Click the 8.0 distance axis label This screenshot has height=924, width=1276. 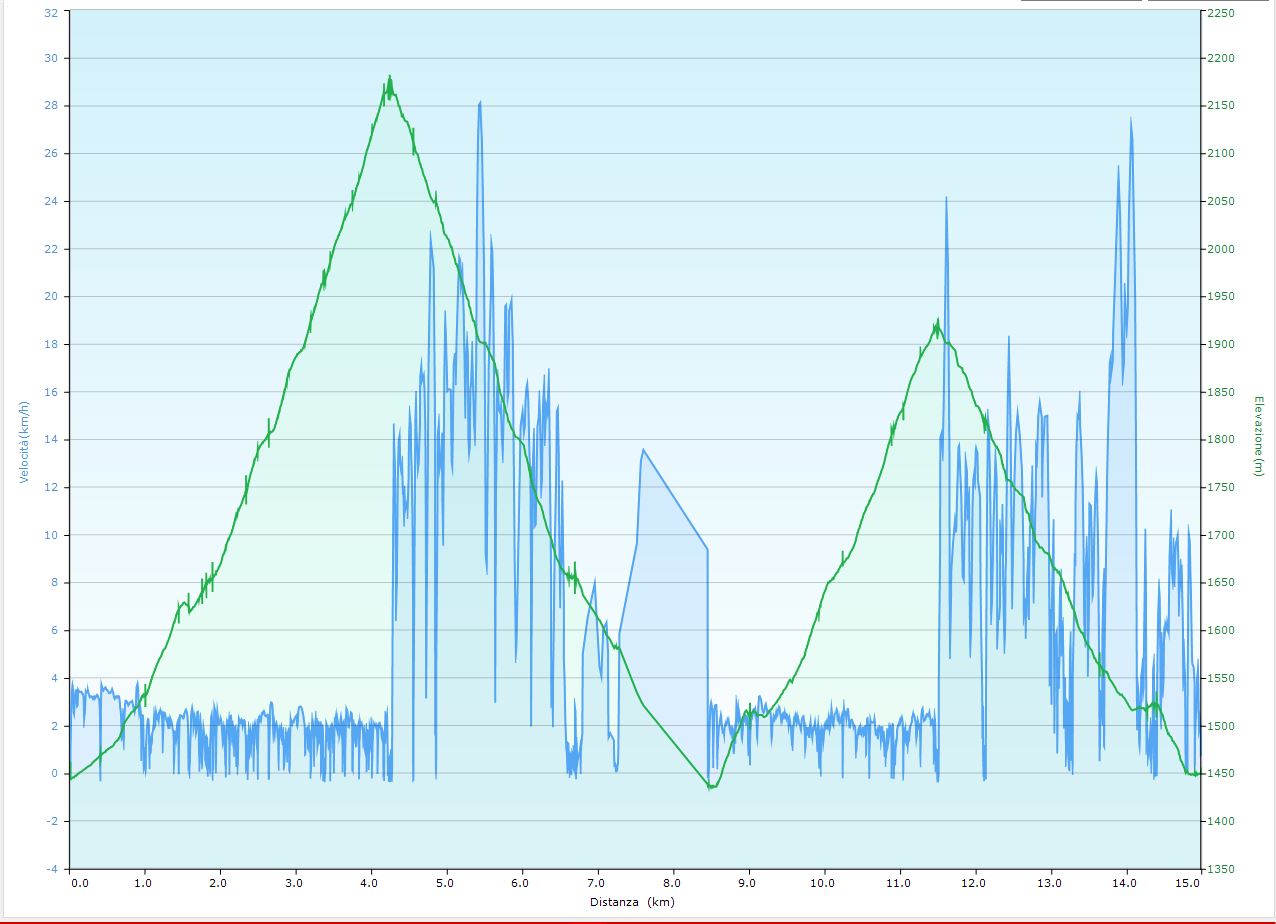click(673, 883)
